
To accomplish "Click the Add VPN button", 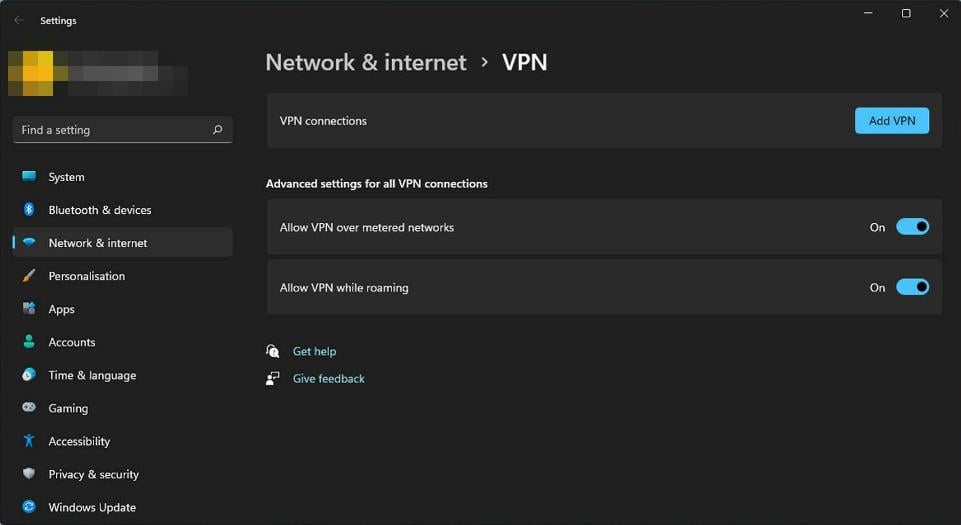I will [891, 121].
